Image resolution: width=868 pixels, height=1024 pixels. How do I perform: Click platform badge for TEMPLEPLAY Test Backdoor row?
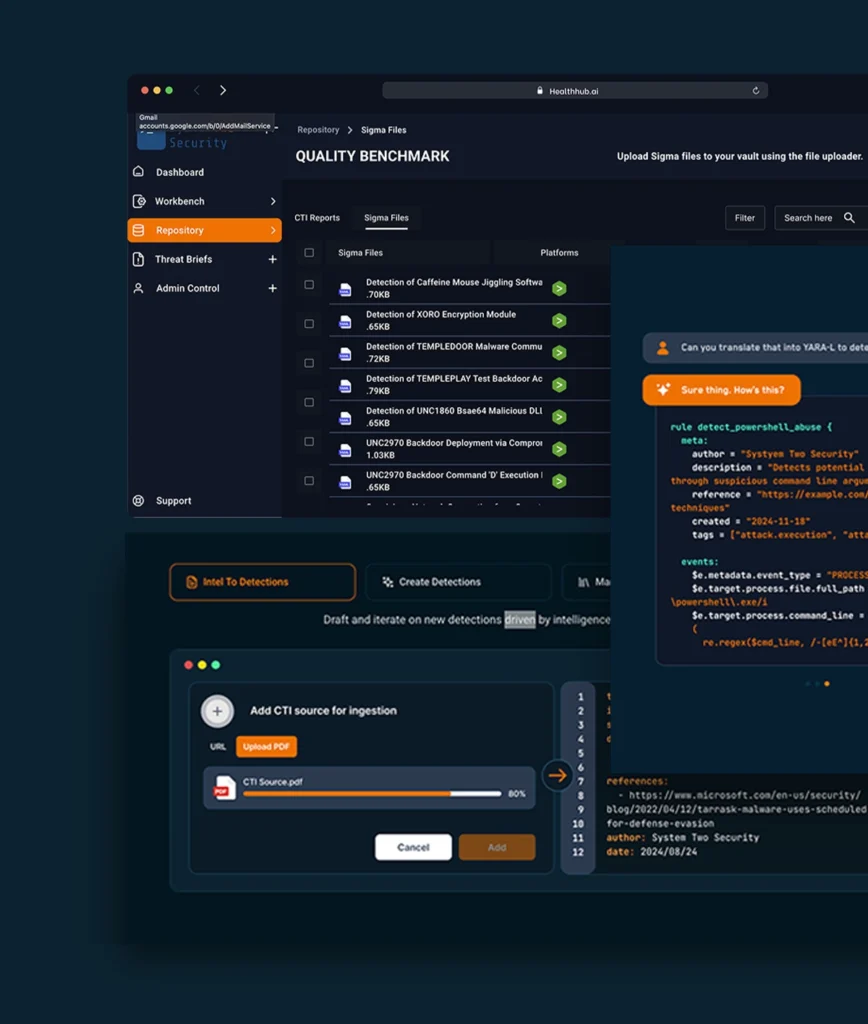tap(559, 385)
